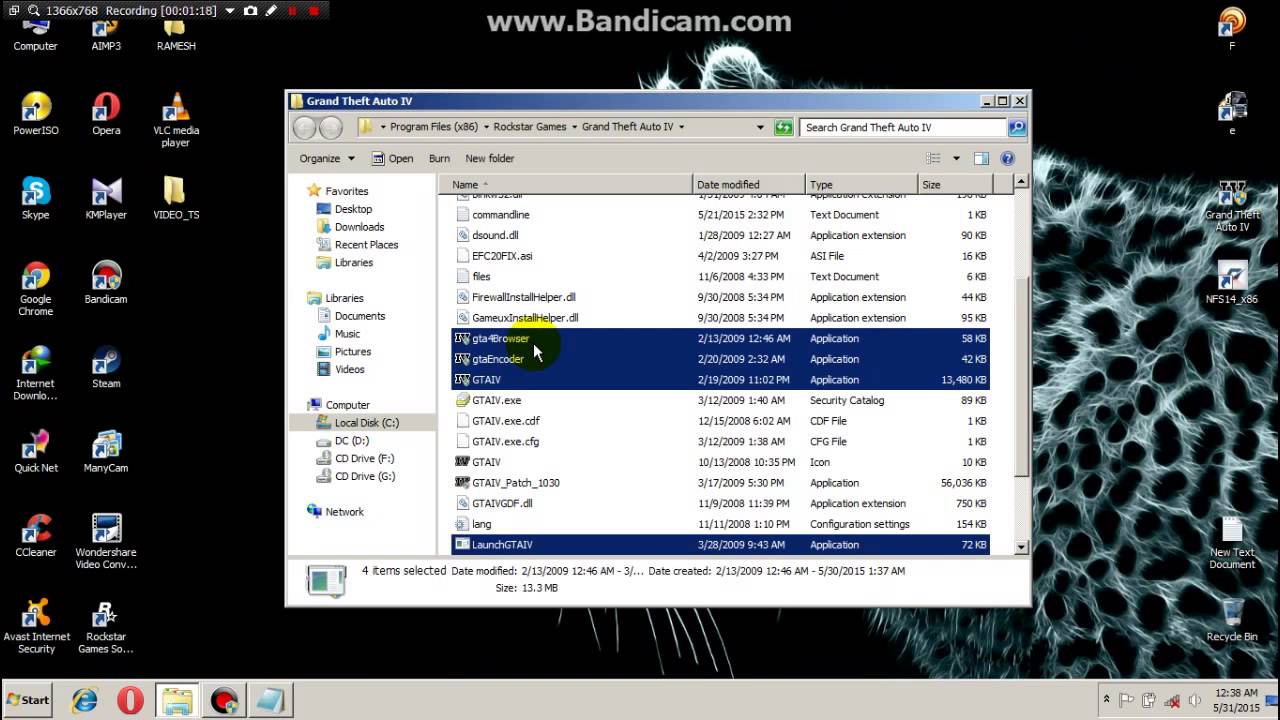
Task: Launch CCleaner desktop icon
Action: [x=36, y=535]
